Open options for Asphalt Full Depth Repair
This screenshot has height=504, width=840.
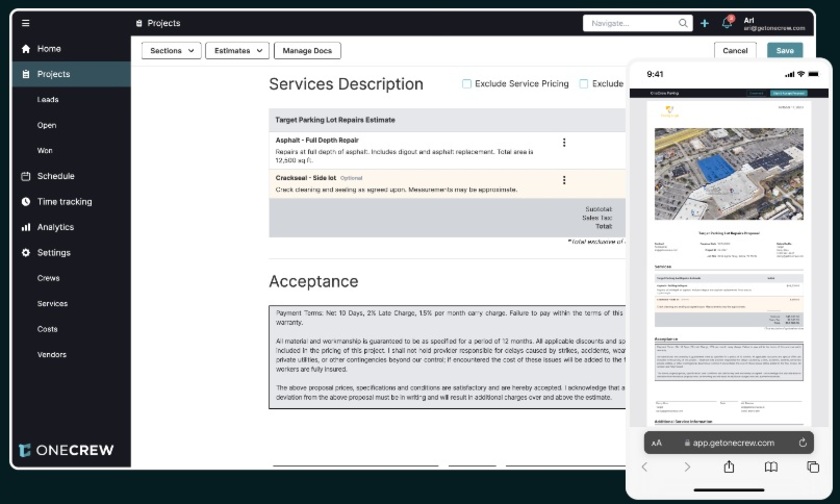click(x=564, y=143)
